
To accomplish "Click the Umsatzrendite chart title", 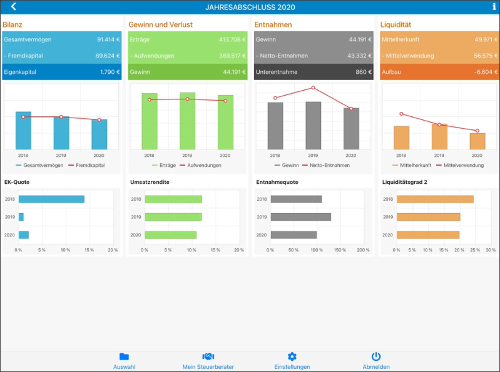I will (150, 182).
